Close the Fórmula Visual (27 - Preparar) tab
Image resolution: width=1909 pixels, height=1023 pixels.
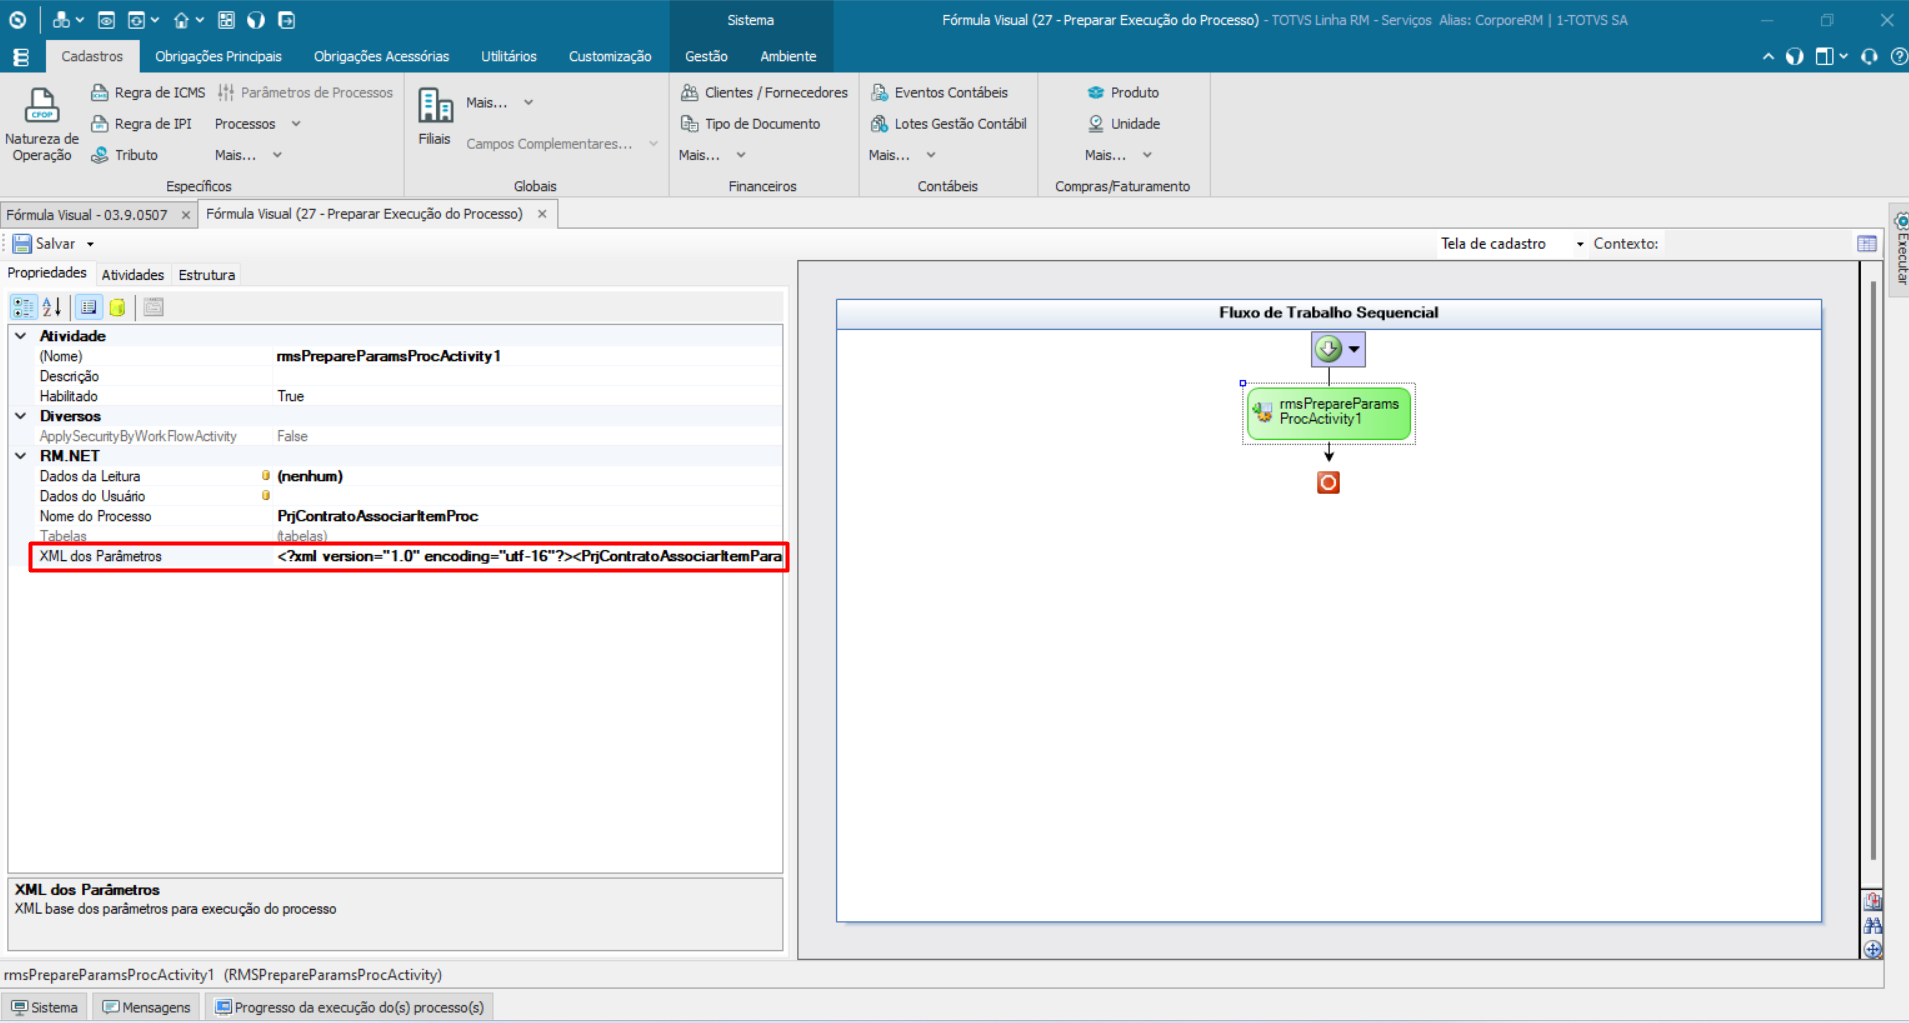(x=542, y=214)
